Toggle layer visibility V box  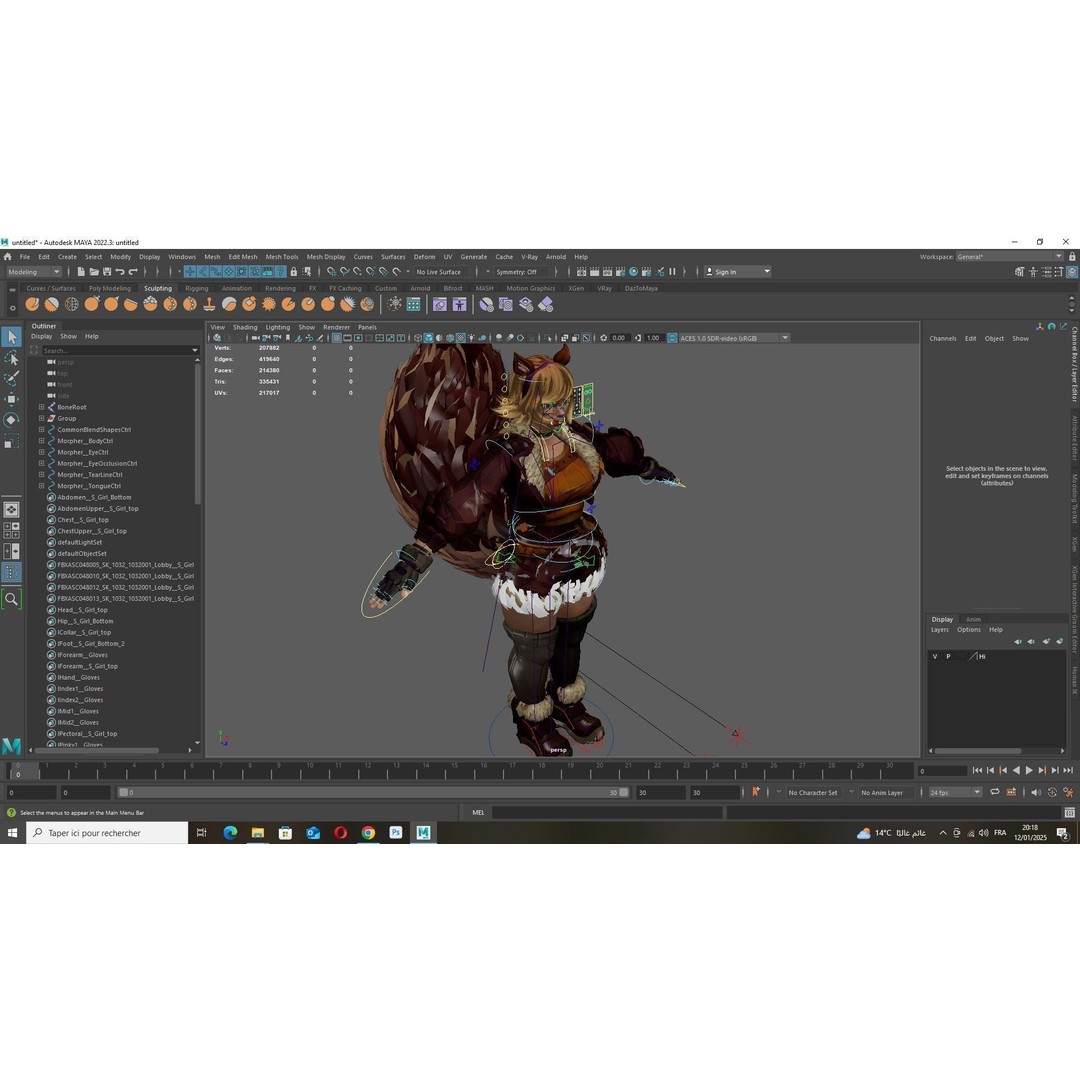pos(935,656)
